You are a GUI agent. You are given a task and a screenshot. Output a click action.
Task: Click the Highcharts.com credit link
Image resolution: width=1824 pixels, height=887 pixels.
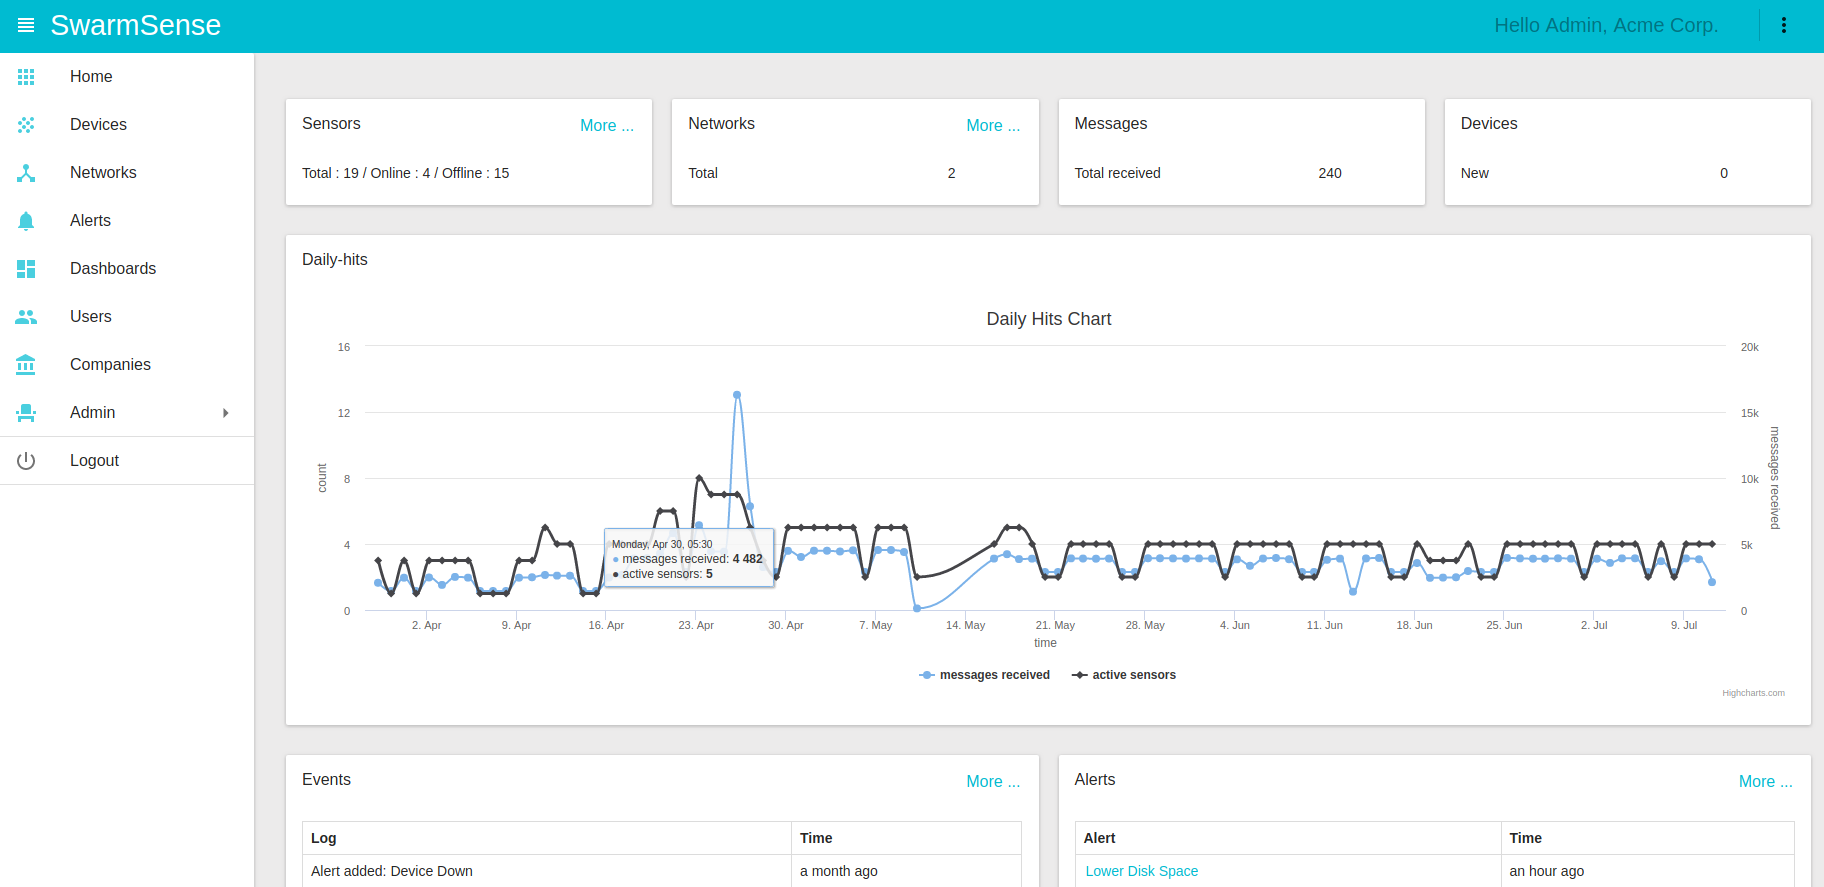(x=1753, y=693)
